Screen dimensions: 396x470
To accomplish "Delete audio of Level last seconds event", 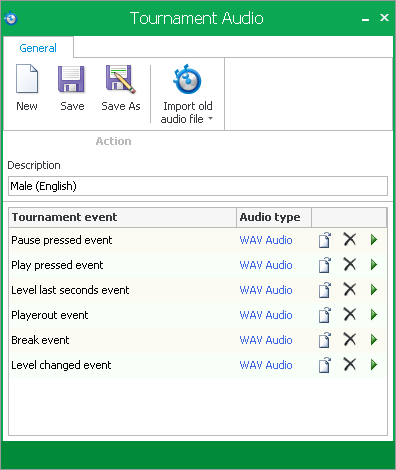I will point(350,290).
